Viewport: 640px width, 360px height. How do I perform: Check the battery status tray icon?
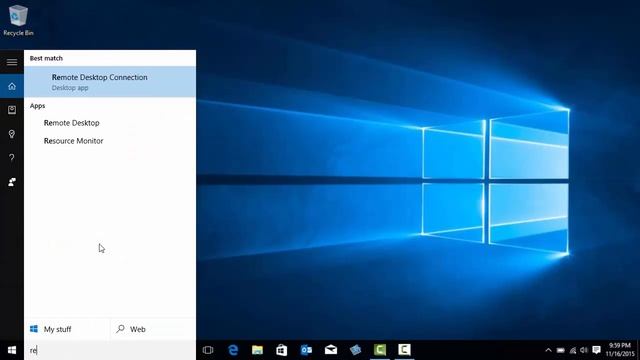pos(561,350)
